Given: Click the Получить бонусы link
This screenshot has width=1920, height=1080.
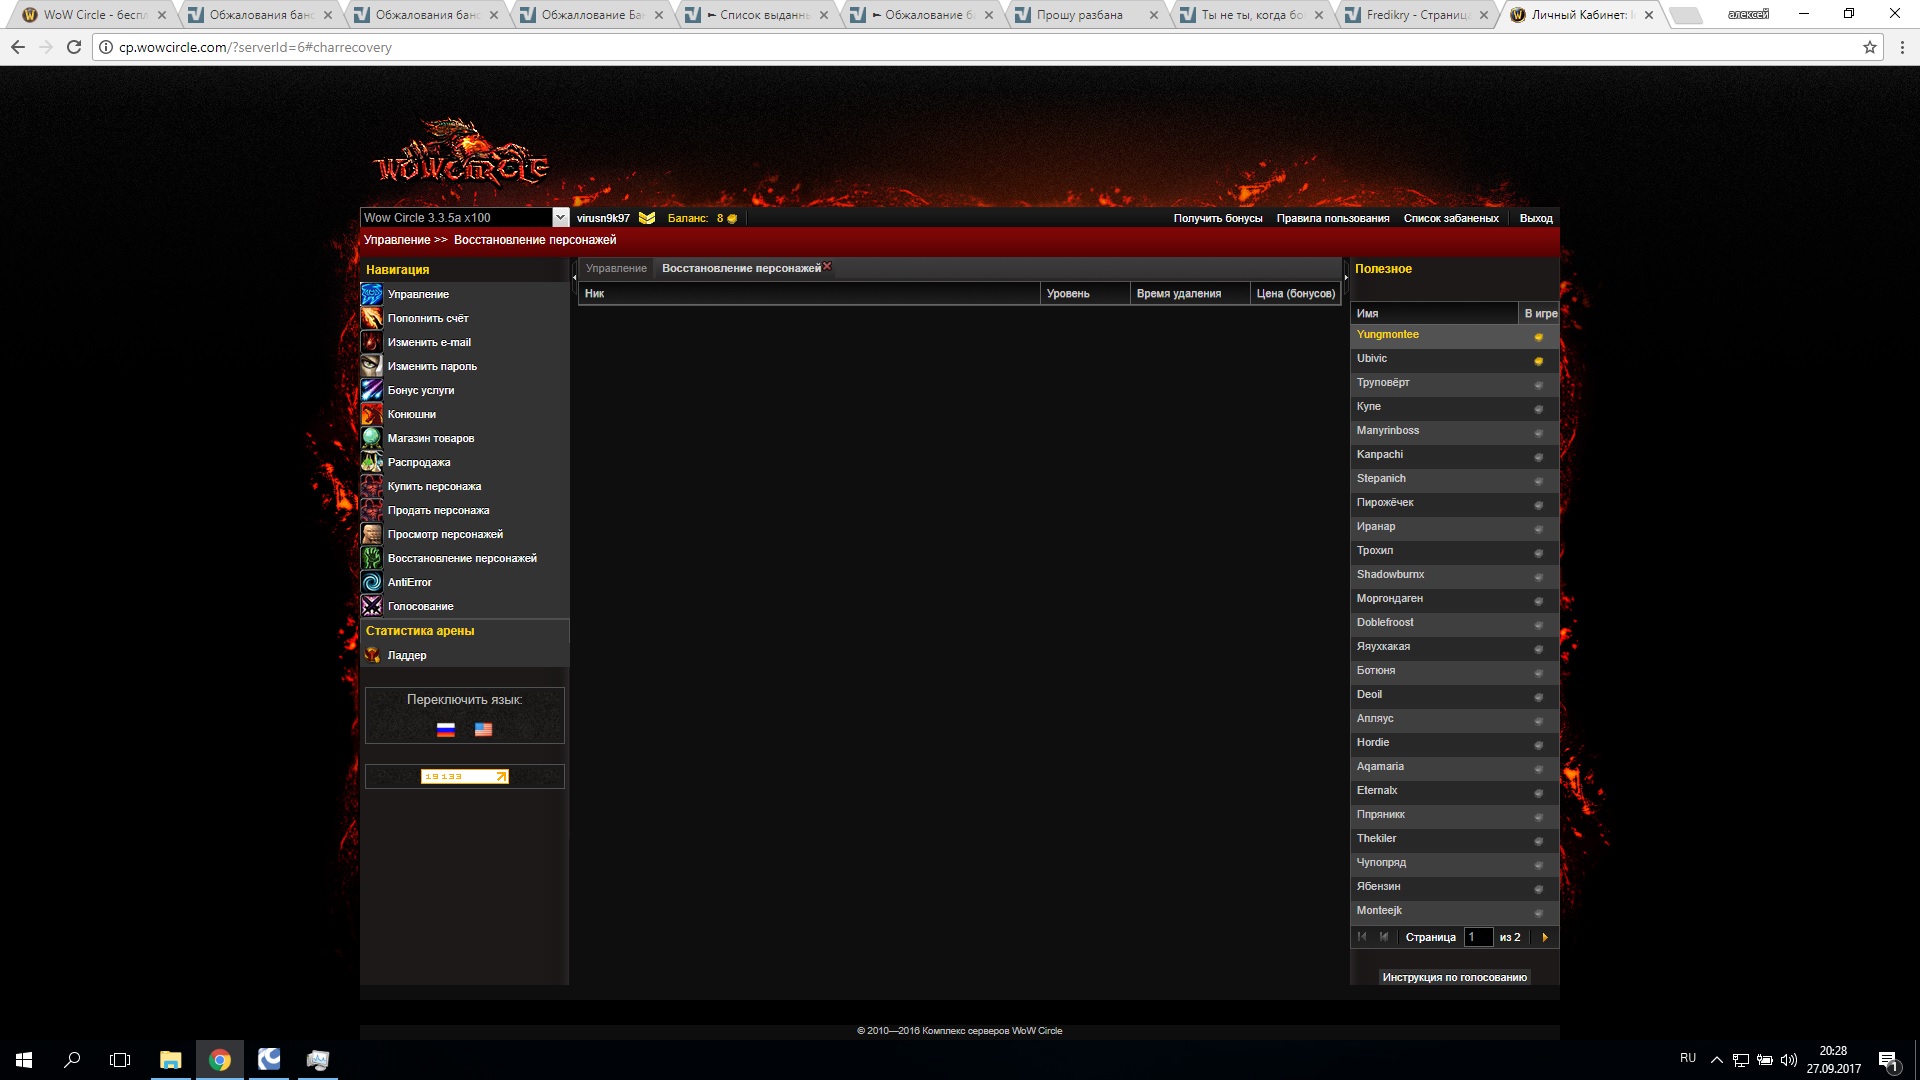Looking at the screenshot, I should (1217, 218).
